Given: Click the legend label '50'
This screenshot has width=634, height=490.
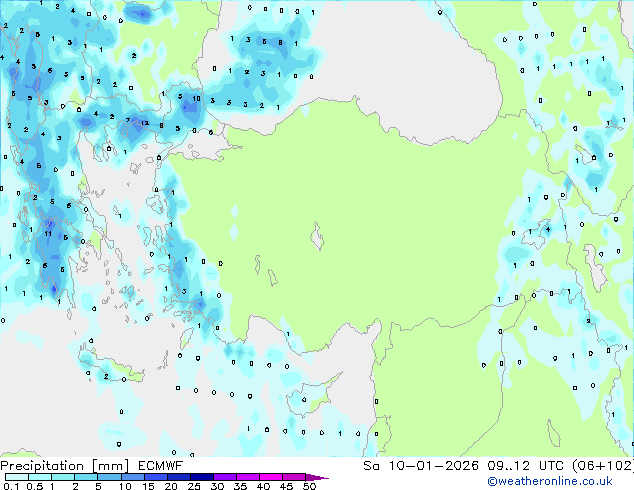Looking at the screenshot, I should point(309,486).
